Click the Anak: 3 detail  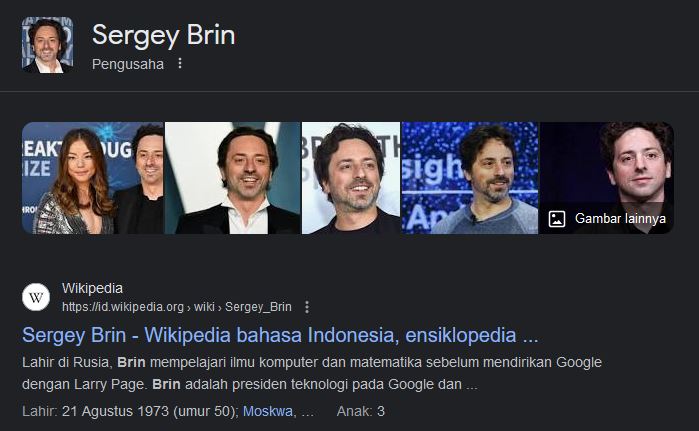tap(361, 411)
